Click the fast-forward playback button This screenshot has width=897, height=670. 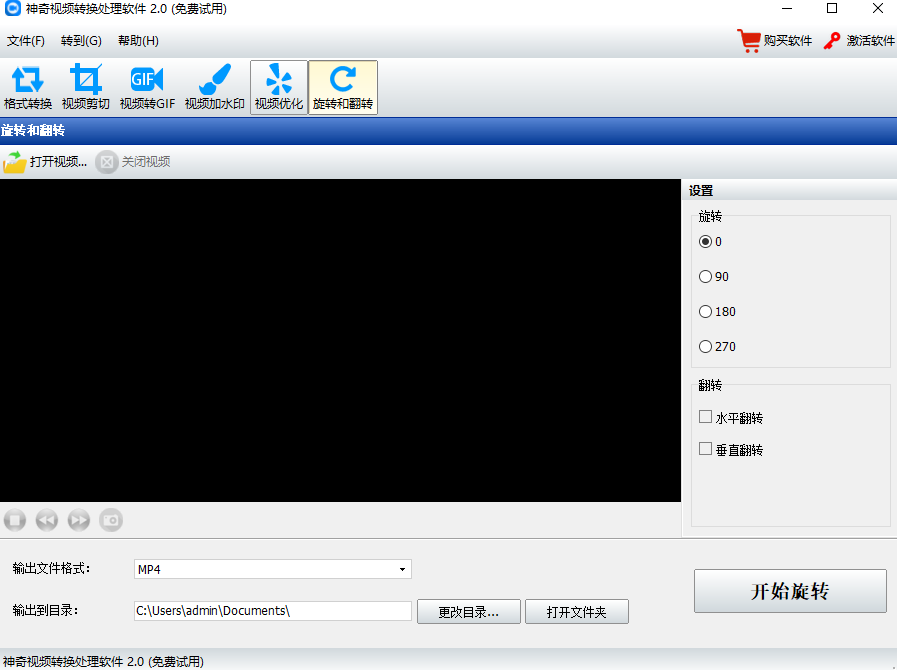click(79, 520)
